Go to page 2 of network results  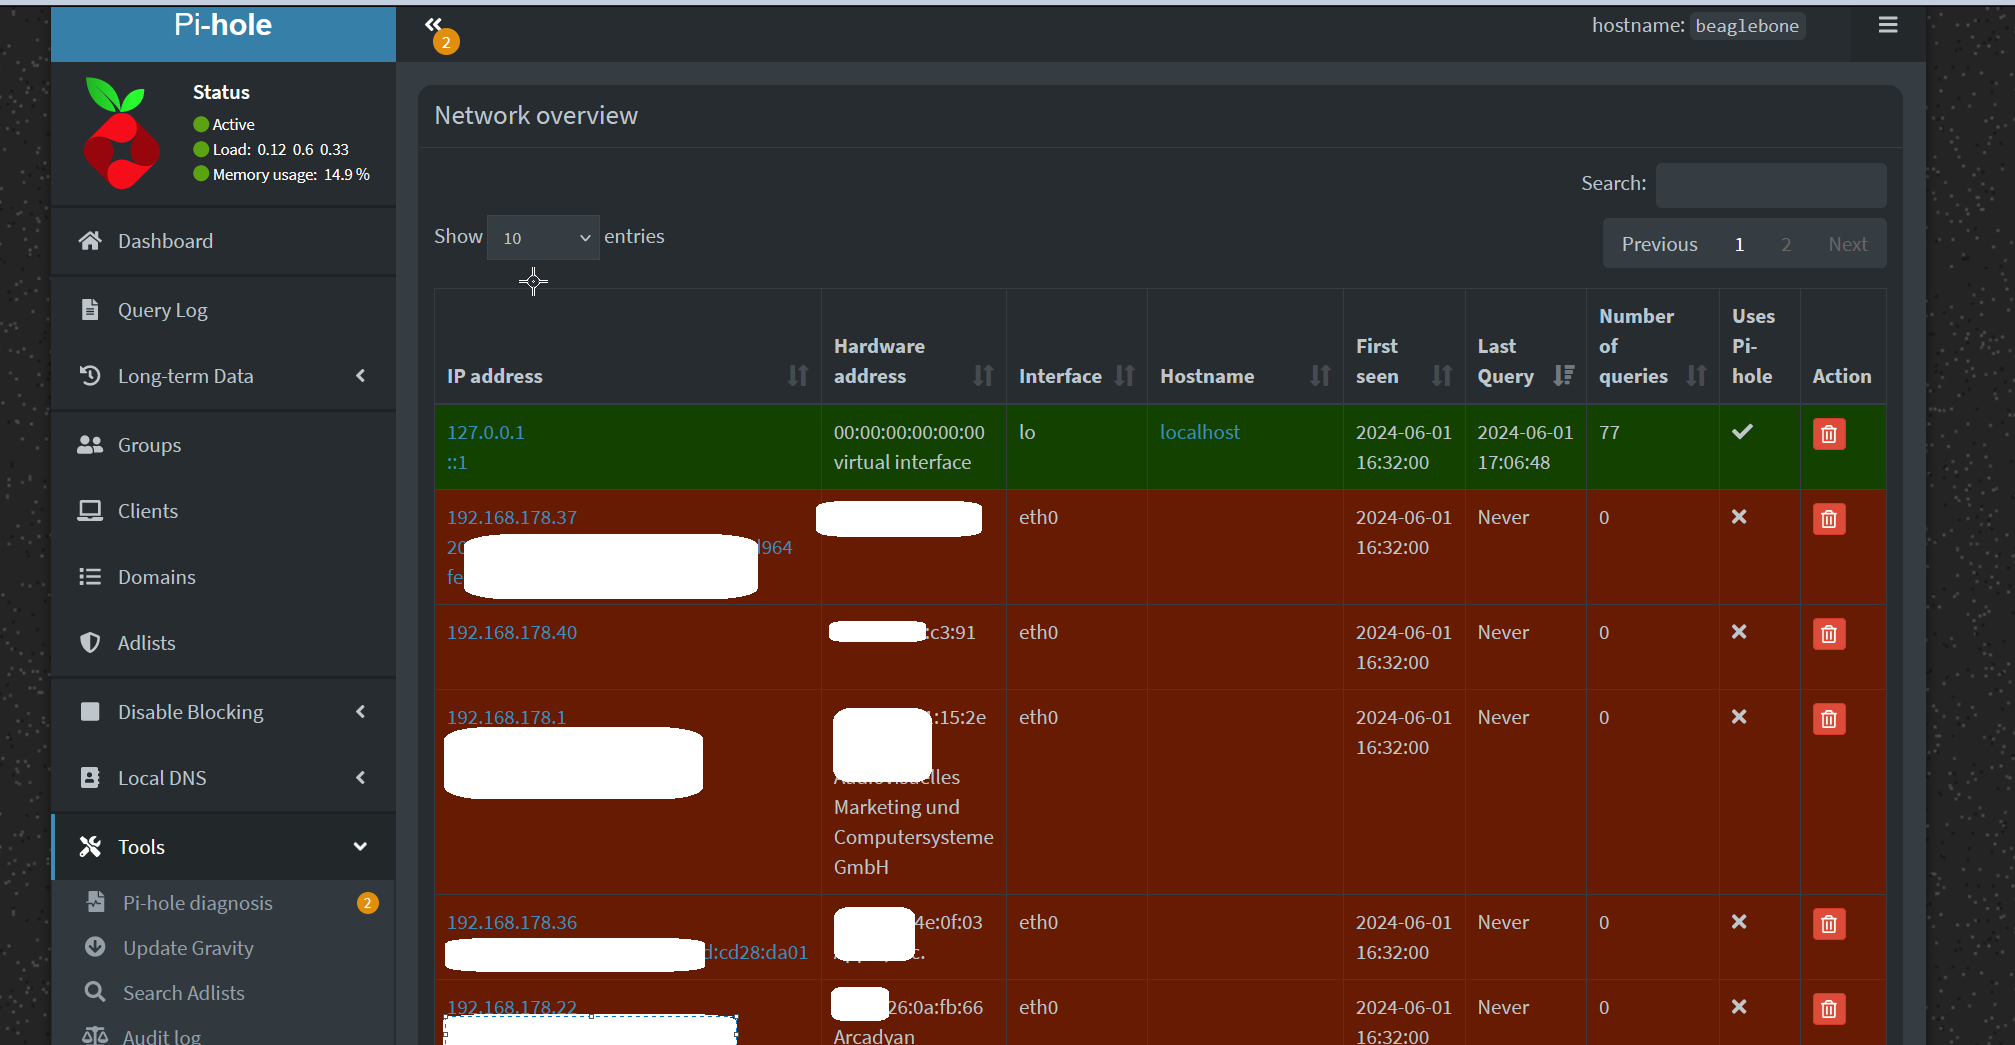point(1786,243)
